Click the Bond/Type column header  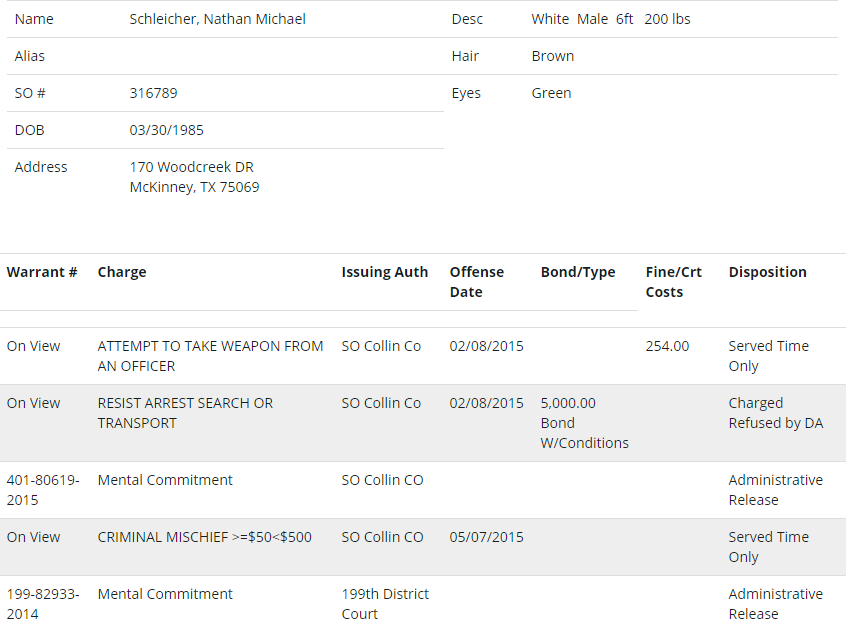point(578,272)
